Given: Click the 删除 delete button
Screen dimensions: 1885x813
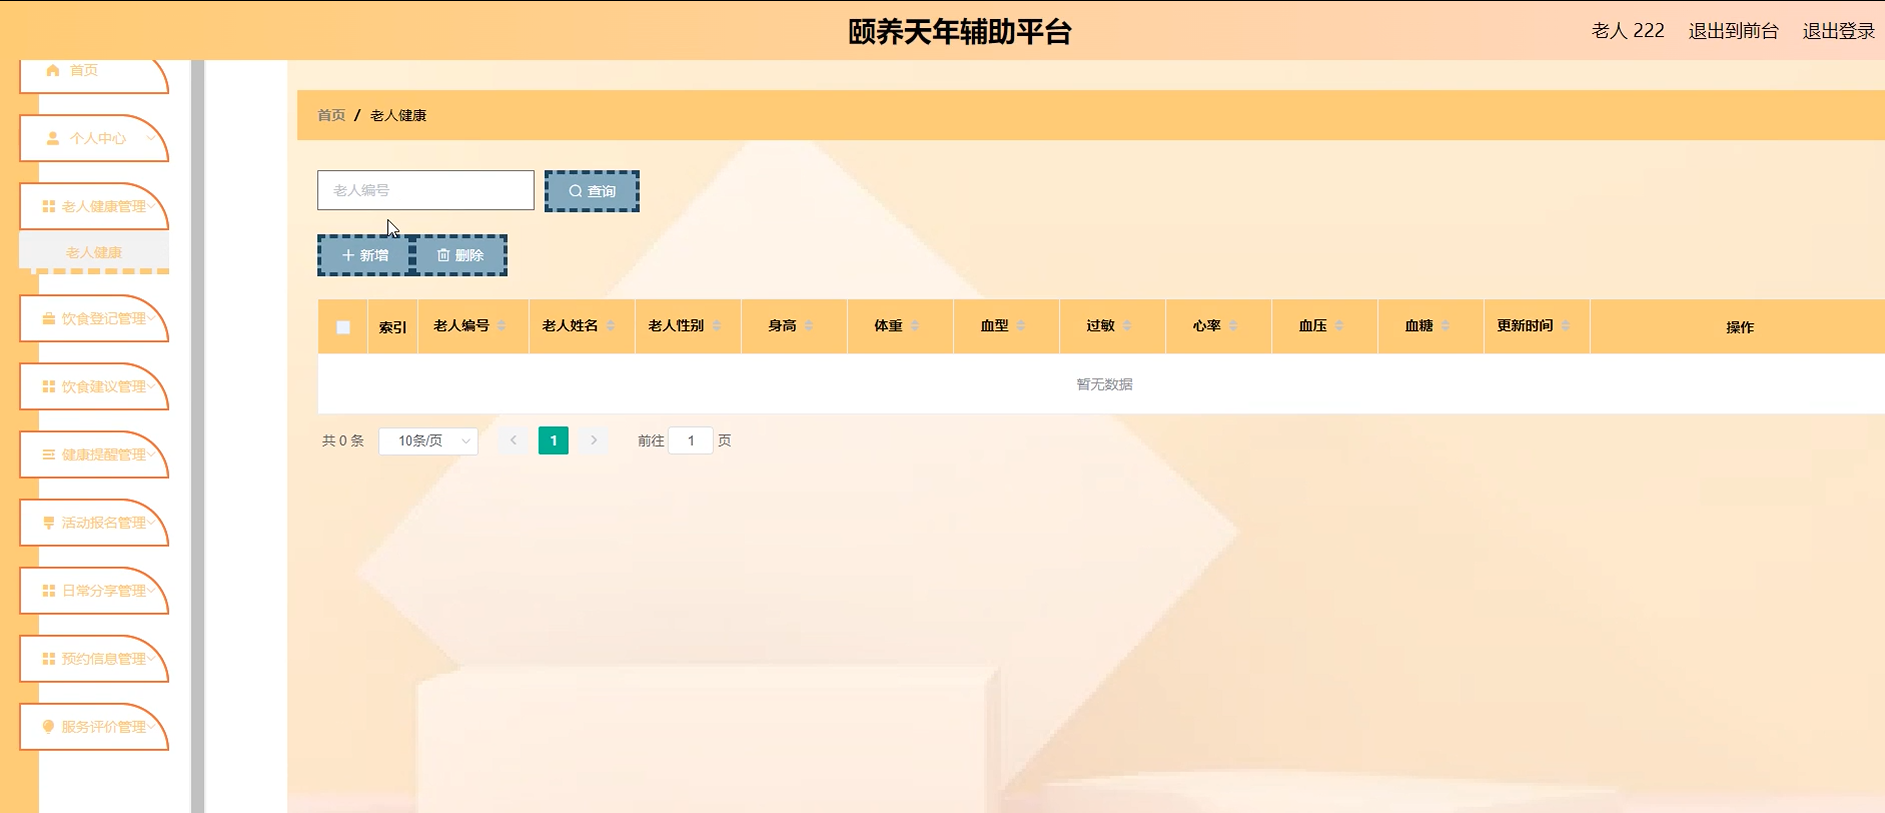Looking at the screenshot, I should [460, 255].
